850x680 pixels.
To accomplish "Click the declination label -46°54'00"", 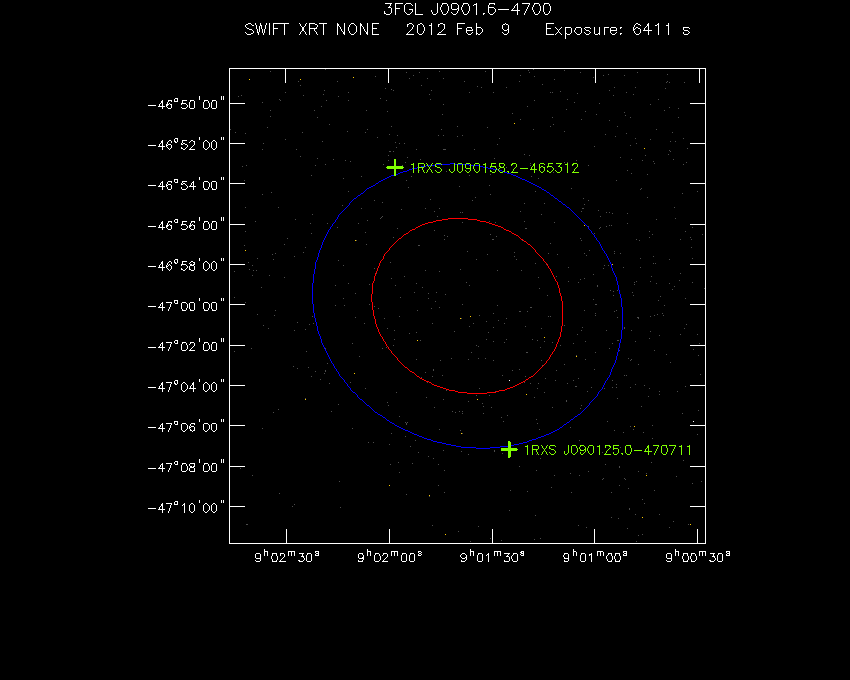I will click(186, 185).
